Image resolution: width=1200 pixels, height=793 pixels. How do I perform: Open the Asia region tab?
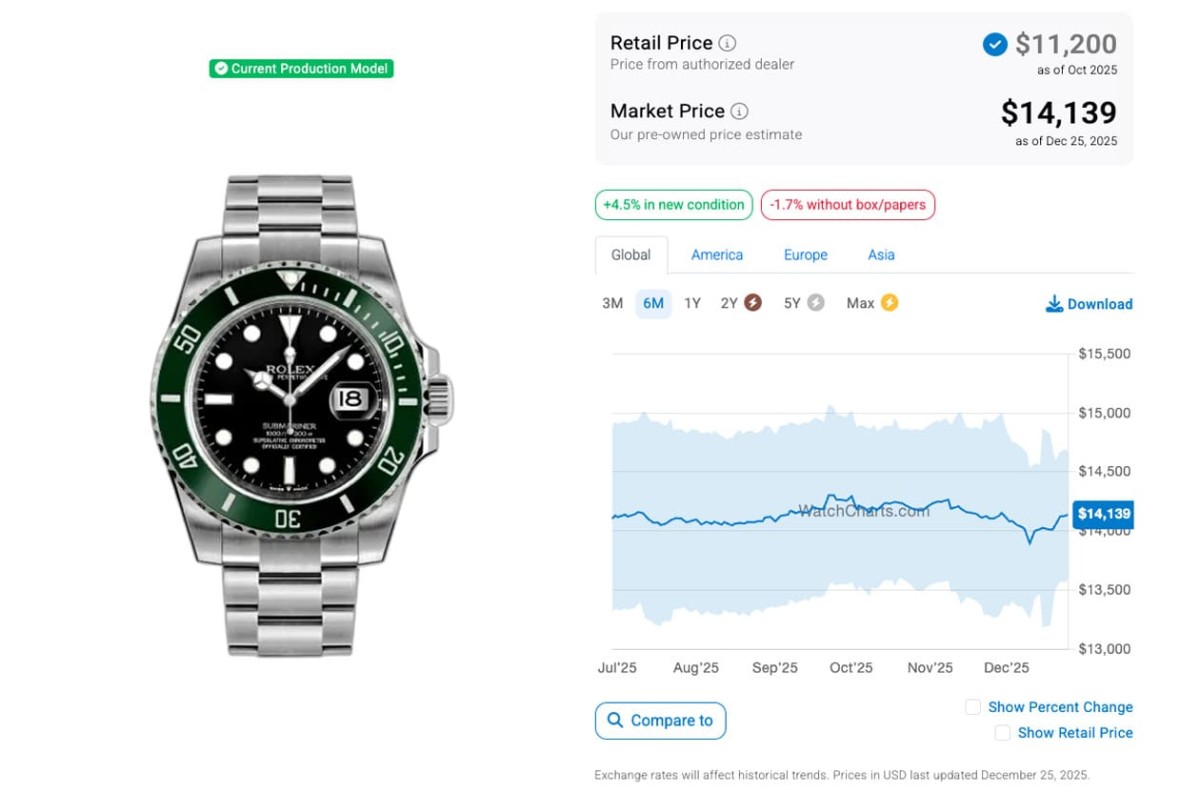tap(881, 255)
